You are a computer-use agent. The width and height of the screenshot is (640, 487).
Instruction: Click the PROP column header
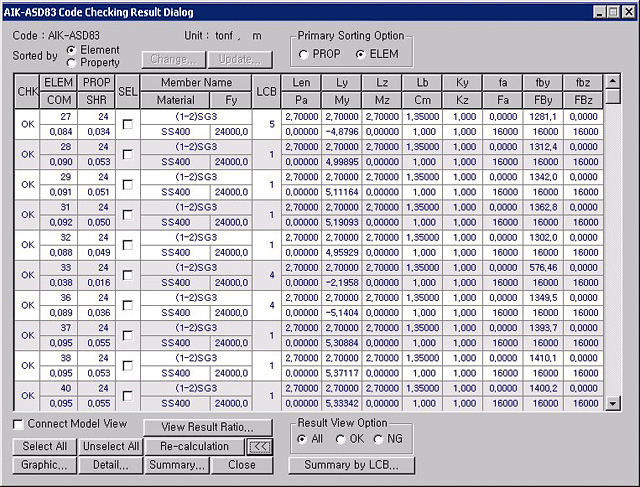(x=96, y=83)
